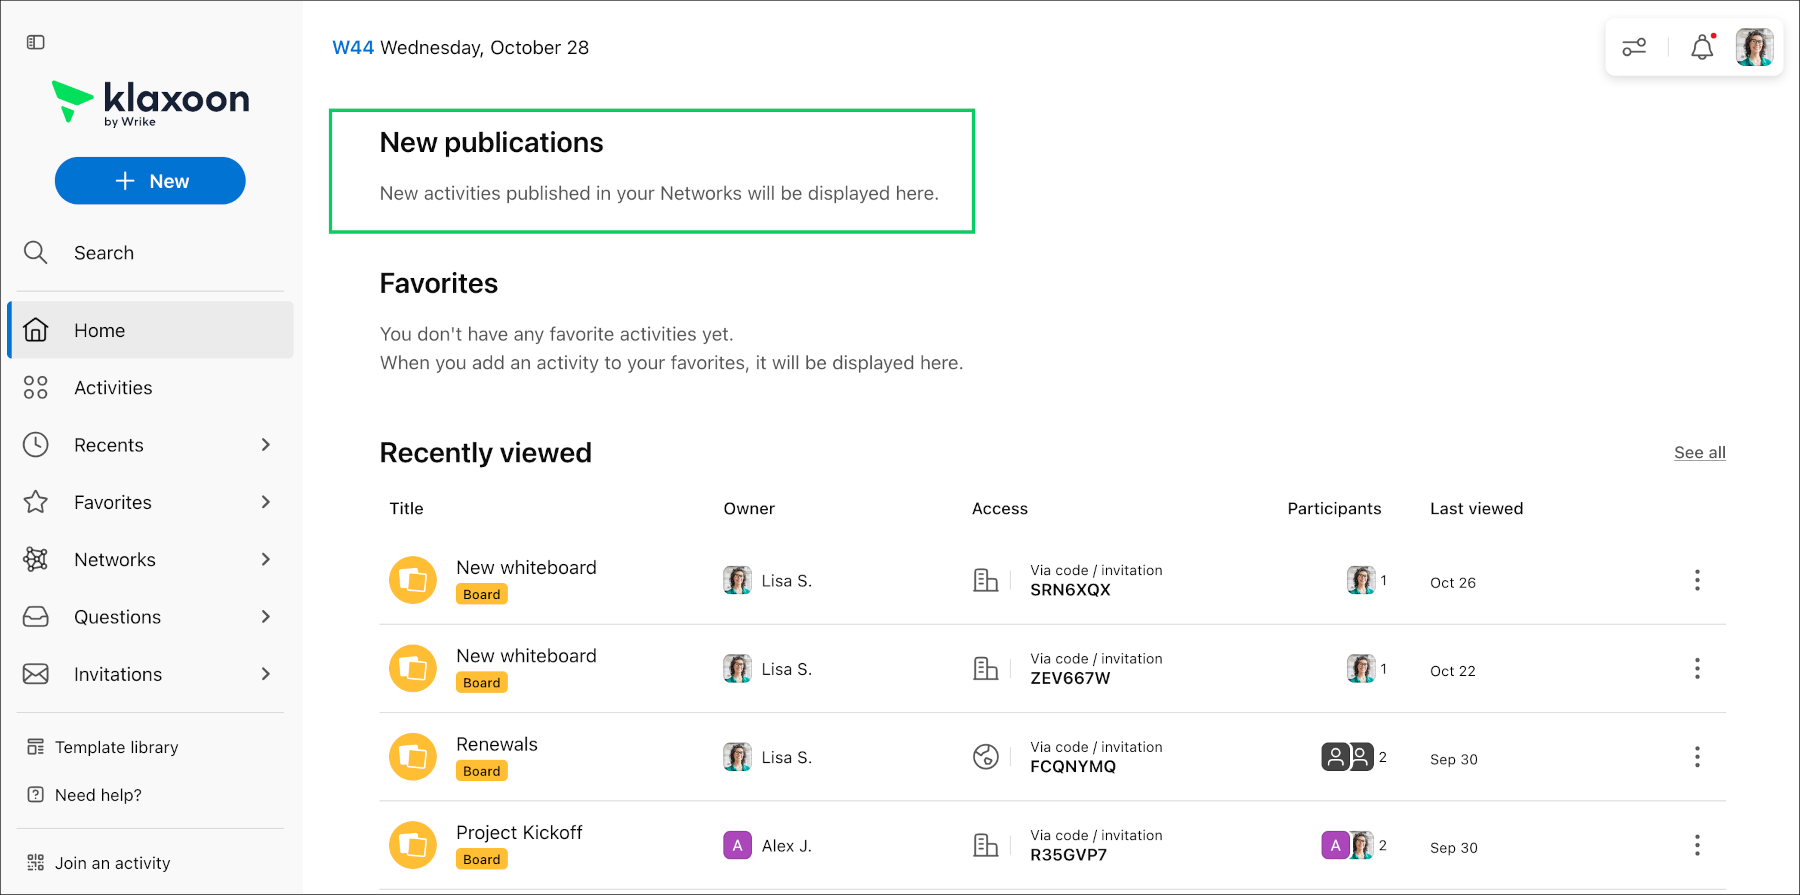Click the Klaxoon logo
Image resolution: width=1800 pixels, height=895 pixels.
(x=150, y=102)
